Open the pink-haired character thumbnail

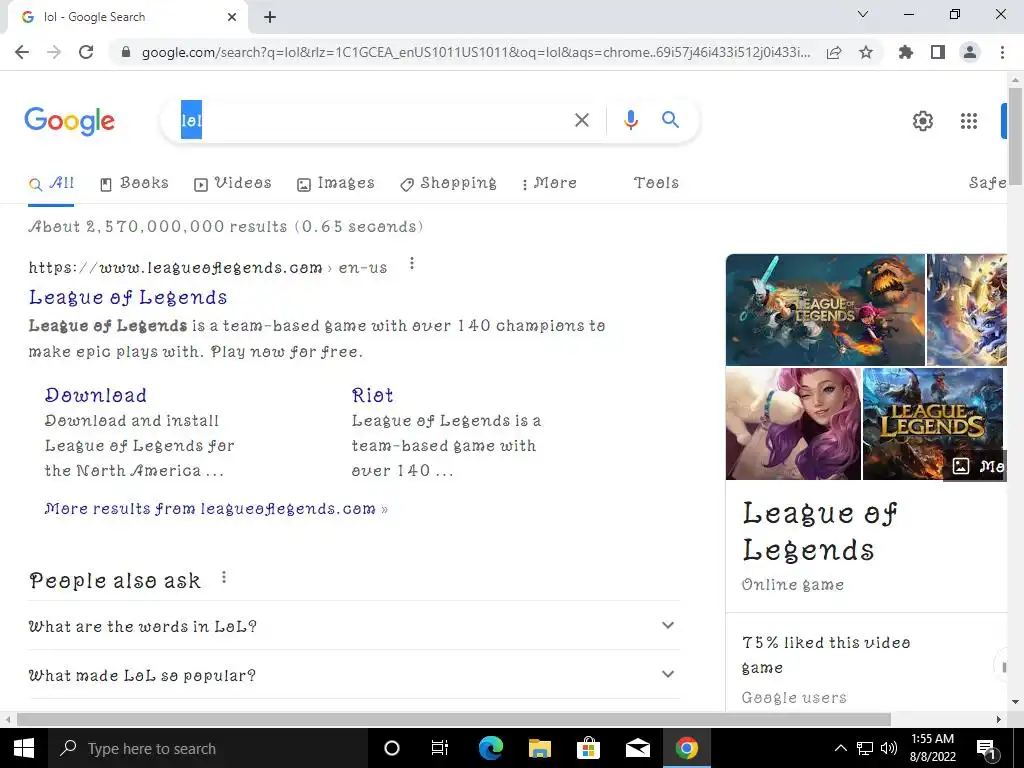coord(793,424)
